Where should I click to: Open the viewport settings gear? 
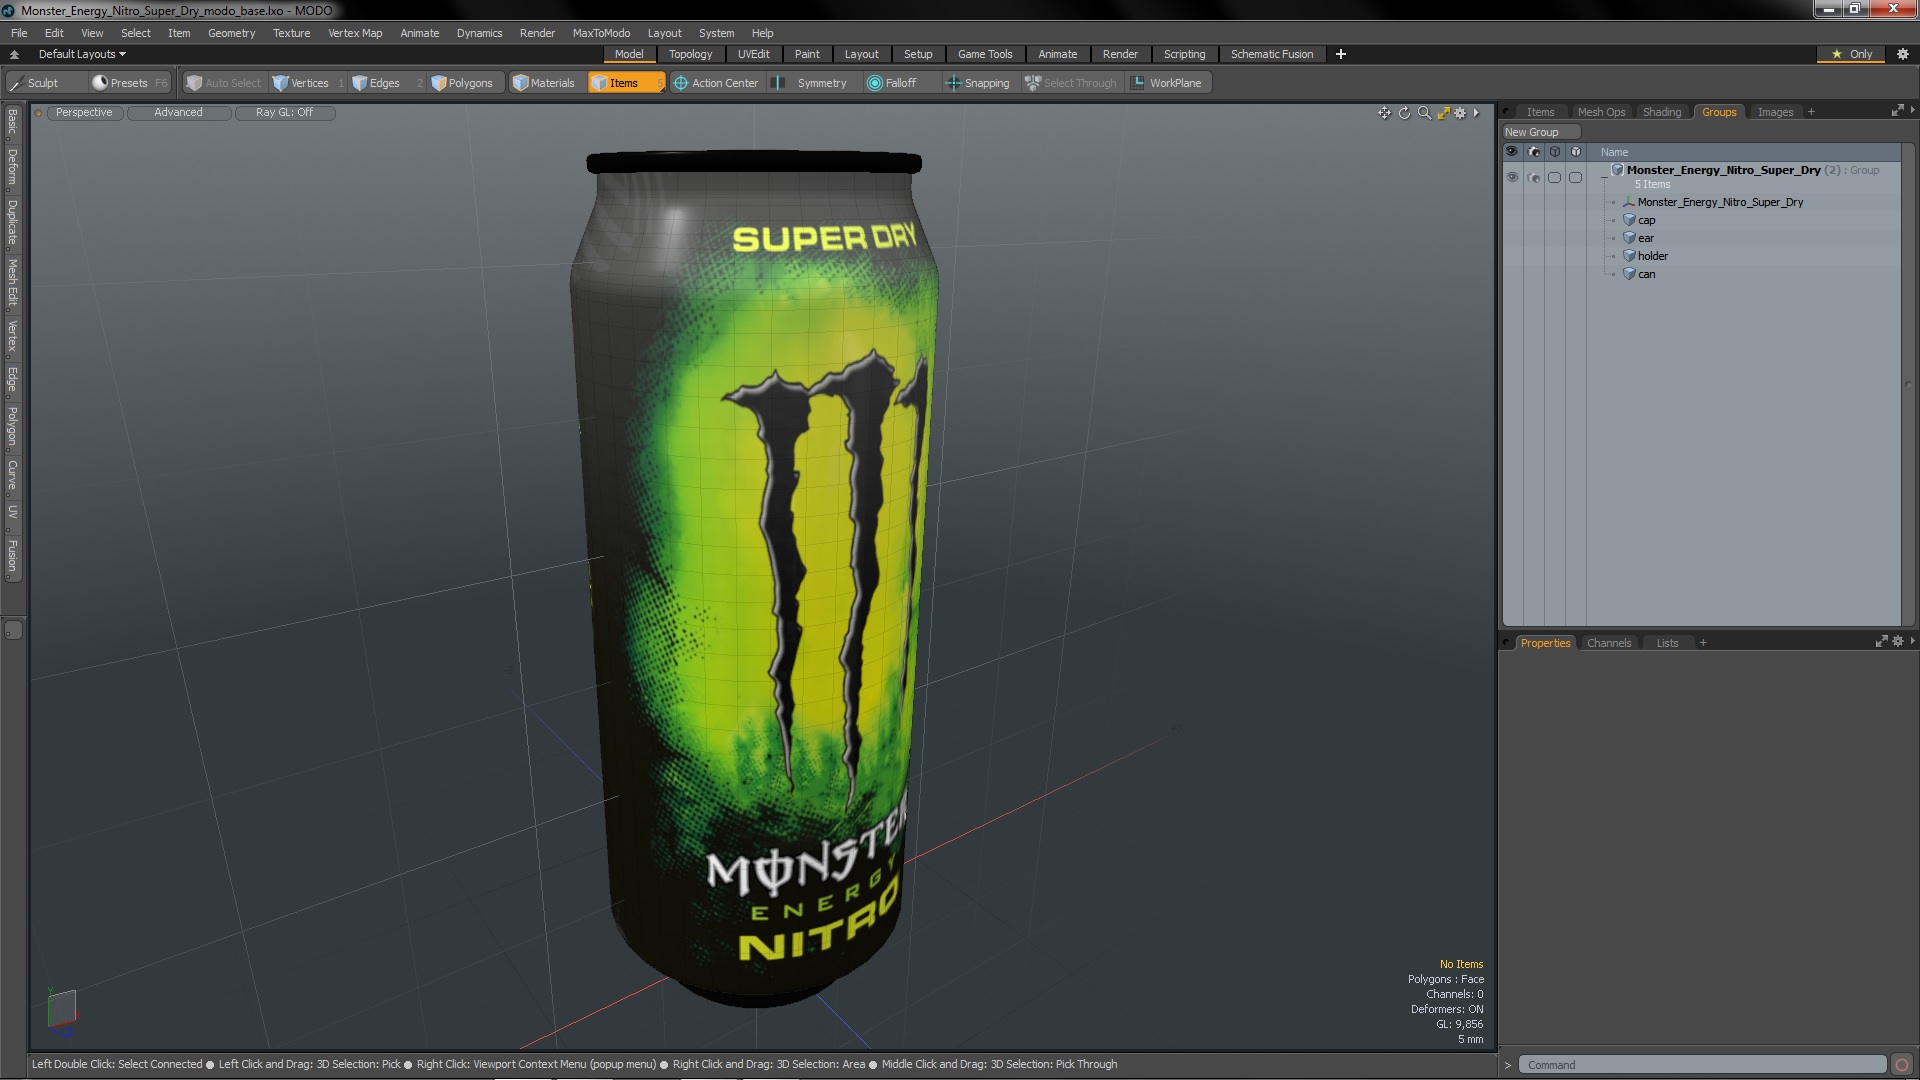point(1460,113)
